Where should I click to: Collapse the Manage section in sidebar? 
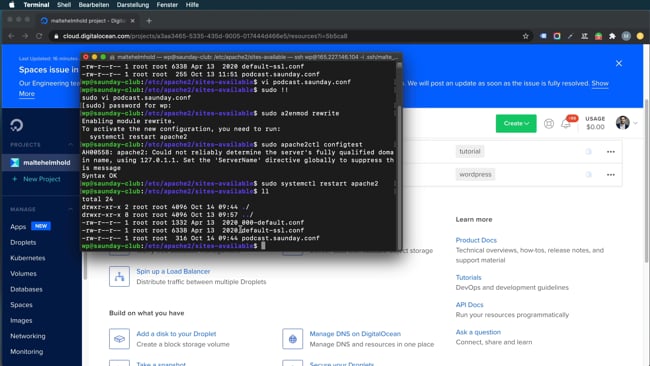tap(70, 209)
